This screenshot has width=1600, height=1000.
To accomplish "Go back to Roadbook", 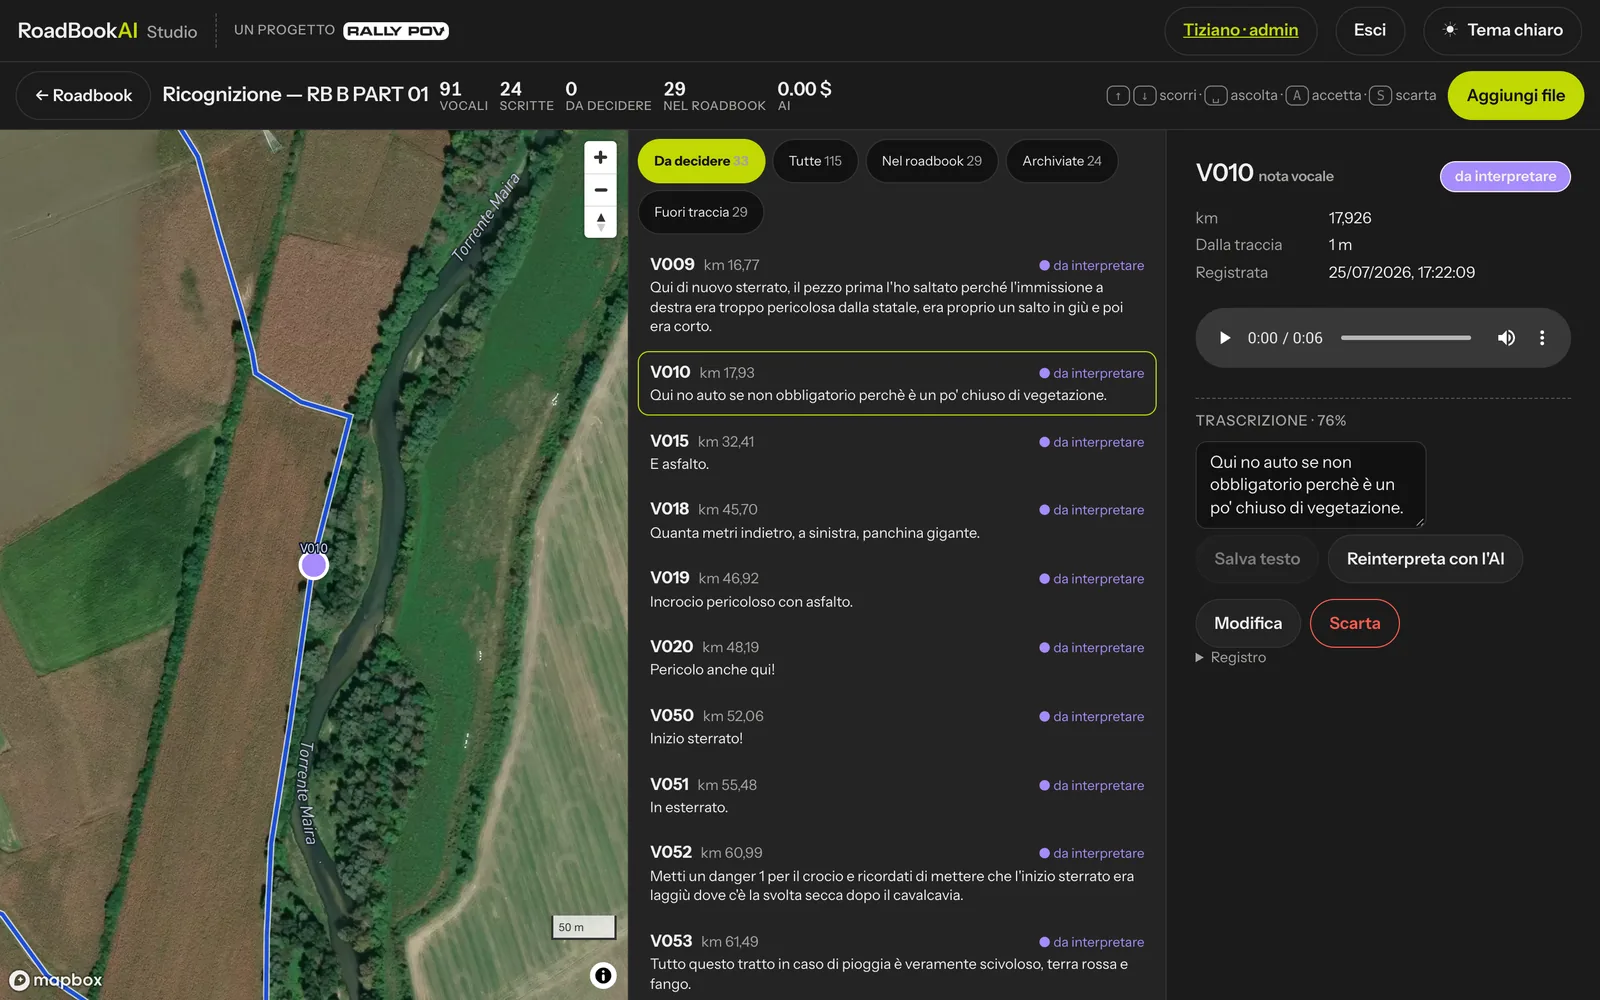I will 83,95.
